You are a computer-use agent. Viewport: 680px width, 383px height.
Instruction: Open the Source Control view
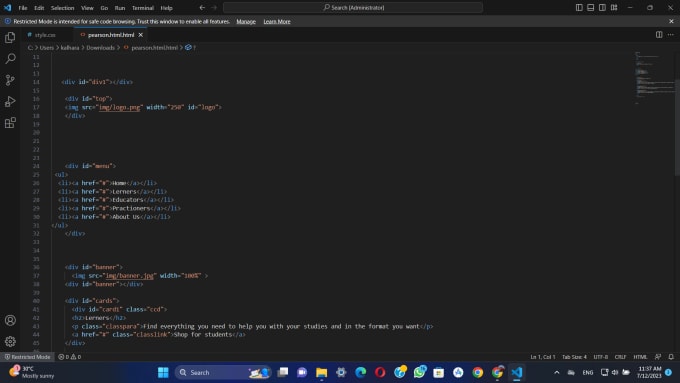tap(10, 80)
